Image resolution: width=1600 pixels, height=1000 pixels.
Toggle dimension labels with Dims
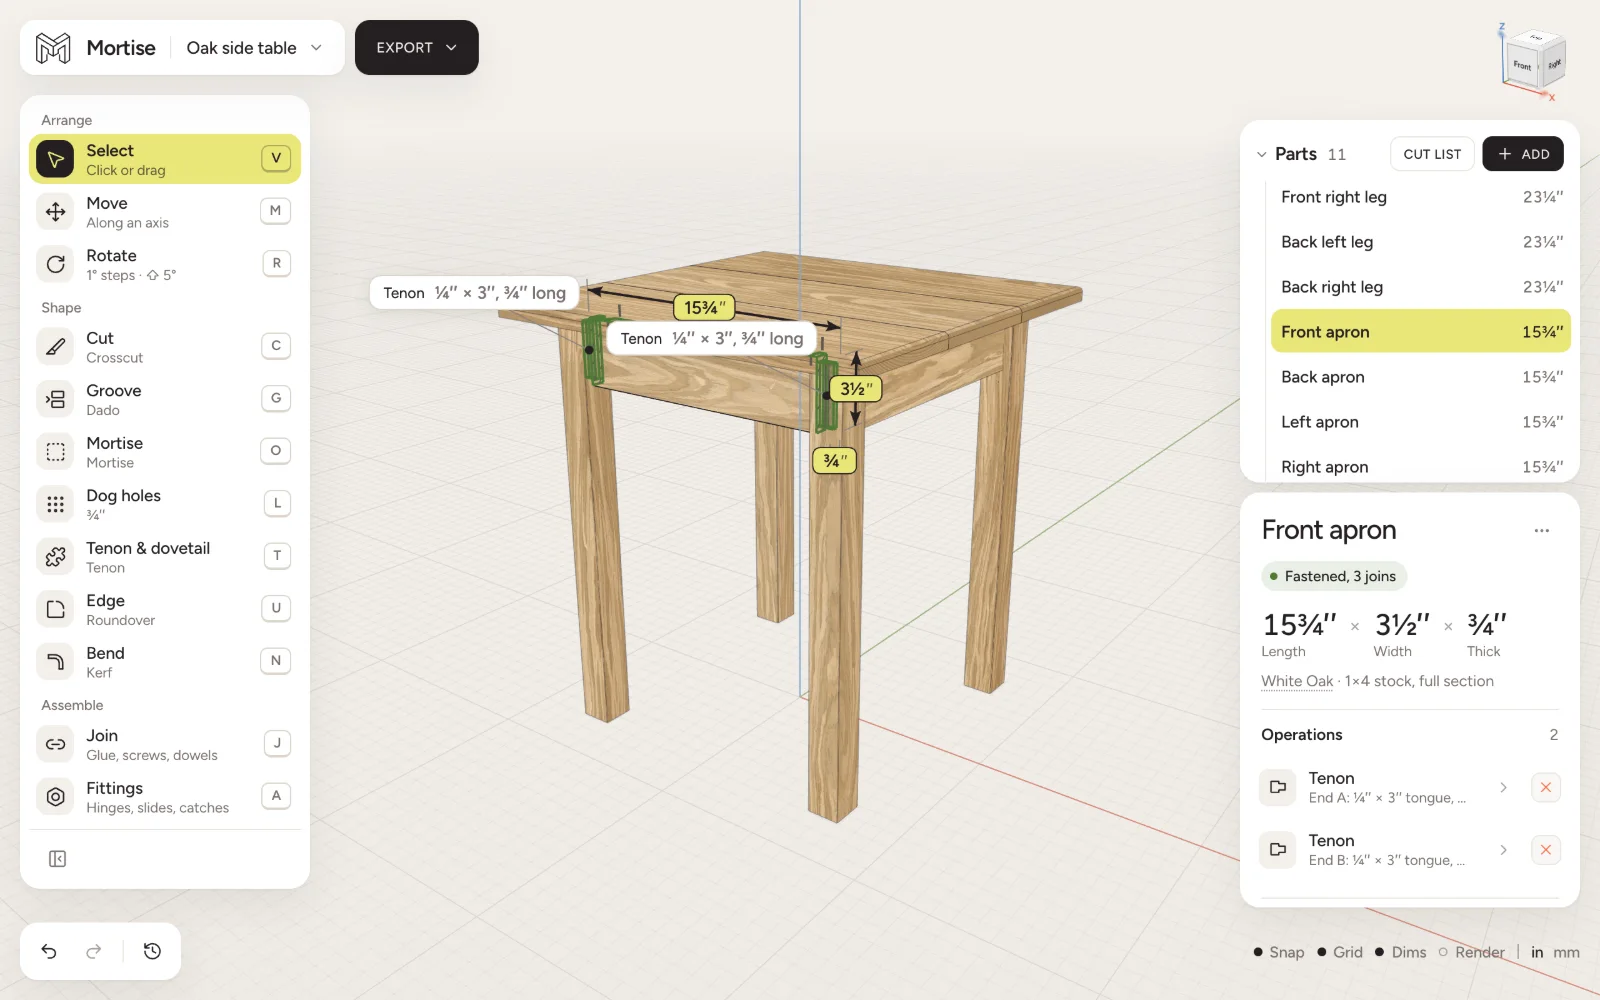point(1401,952)
